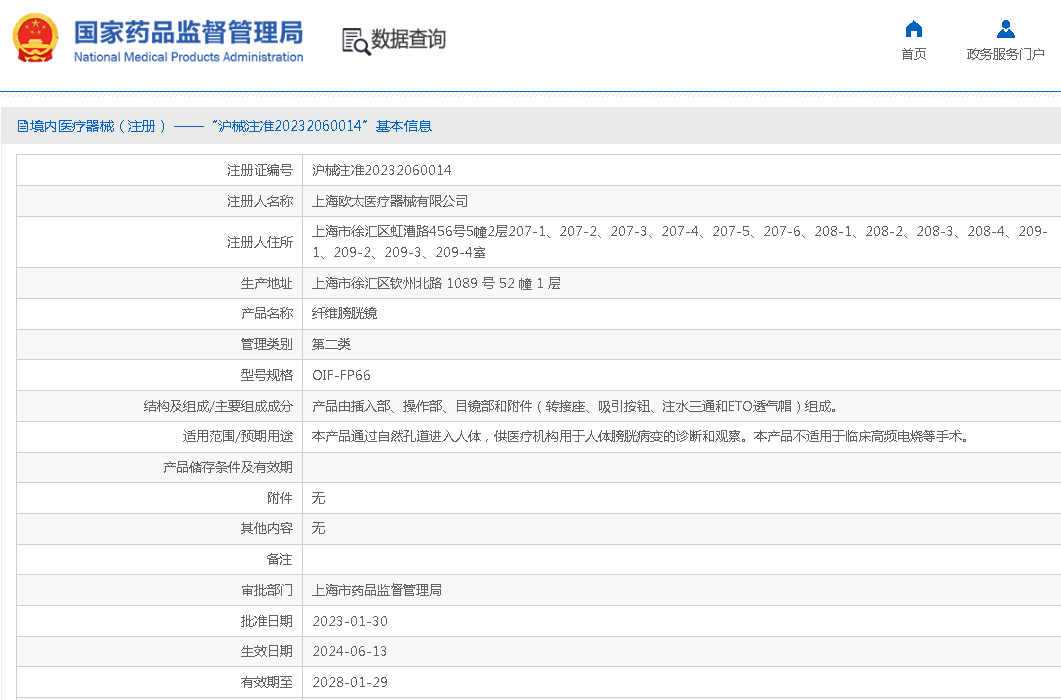The width and height of the screenshot is (1061, 700).
Task: Click the product name 纤维膀胱镜 cell
Action: click(x=345, y=314)
